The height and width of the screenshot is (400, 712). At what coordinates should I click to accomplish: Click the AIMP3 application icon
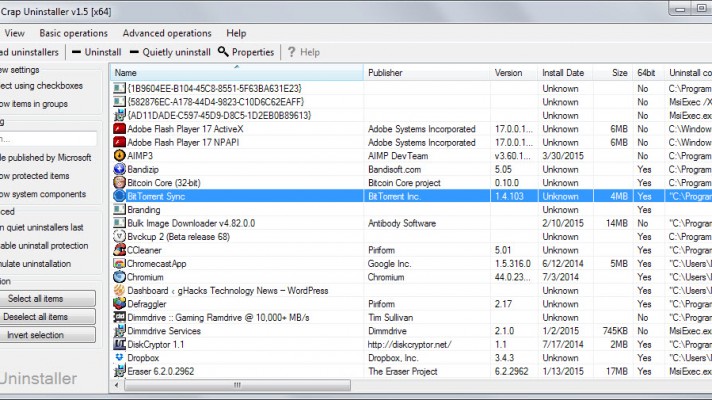119,156
